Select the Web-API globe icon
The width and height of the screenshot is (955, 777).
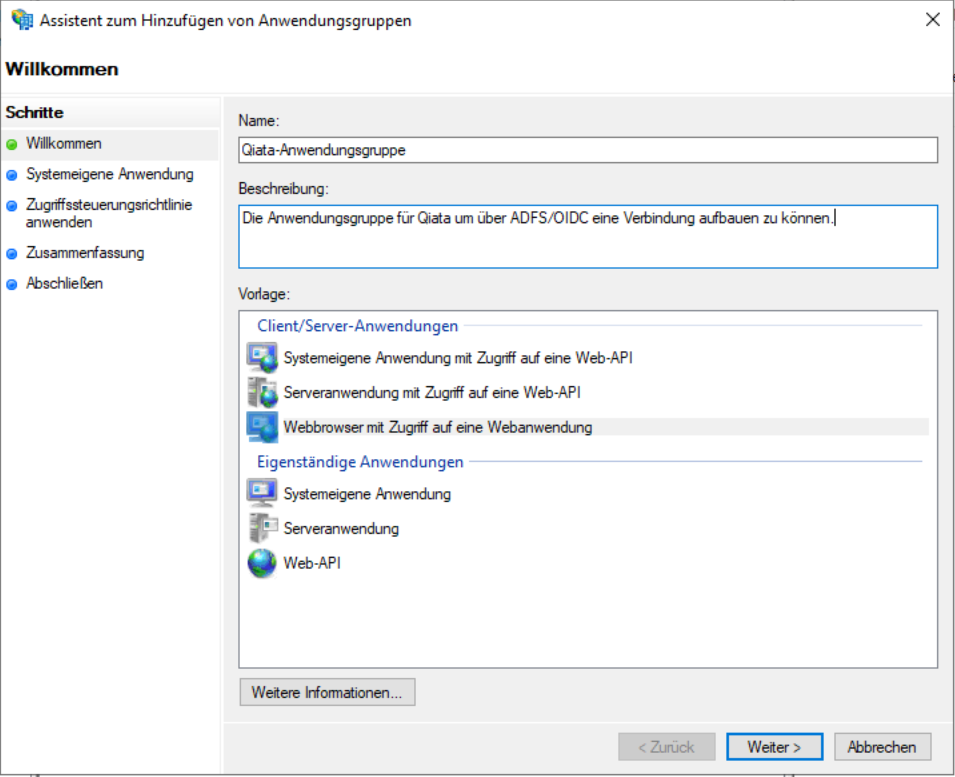[x=262, y=563]
